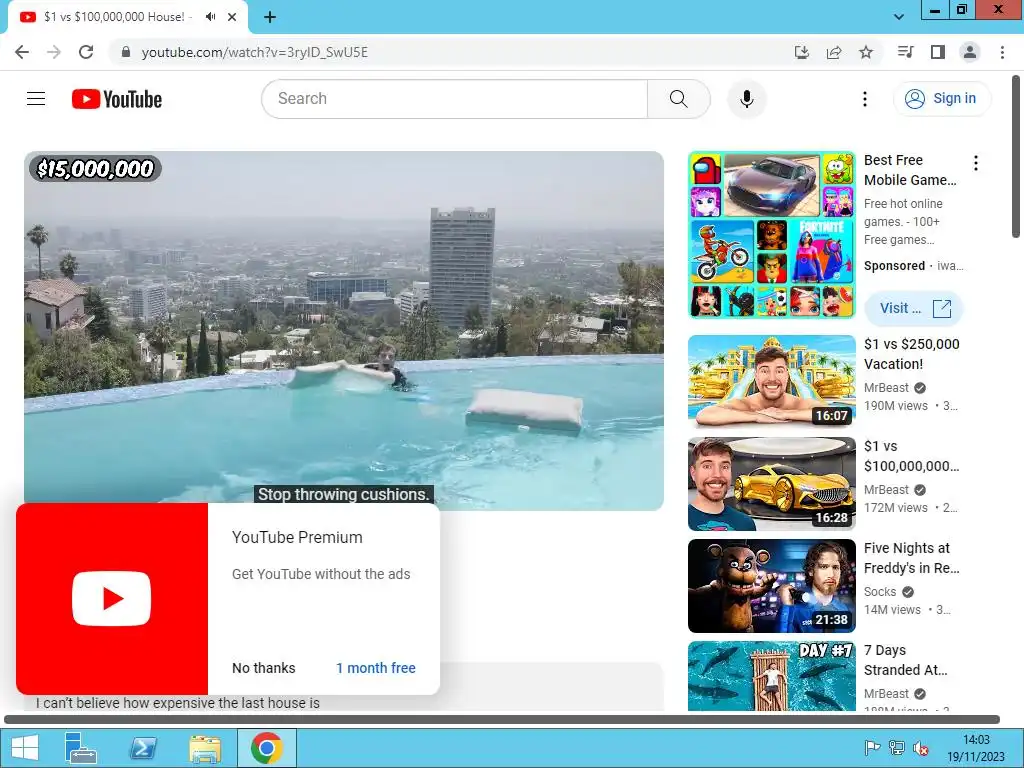Screen dimensions: 1024x768
Task: Open $1 vs $250,000 Vacation thumbnail
Action: [x=772, y=381]
